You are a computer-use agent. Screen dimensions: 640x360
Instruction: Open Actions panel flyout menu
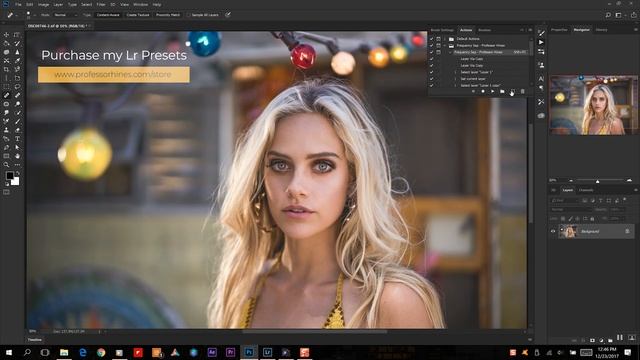click(530, 30)
